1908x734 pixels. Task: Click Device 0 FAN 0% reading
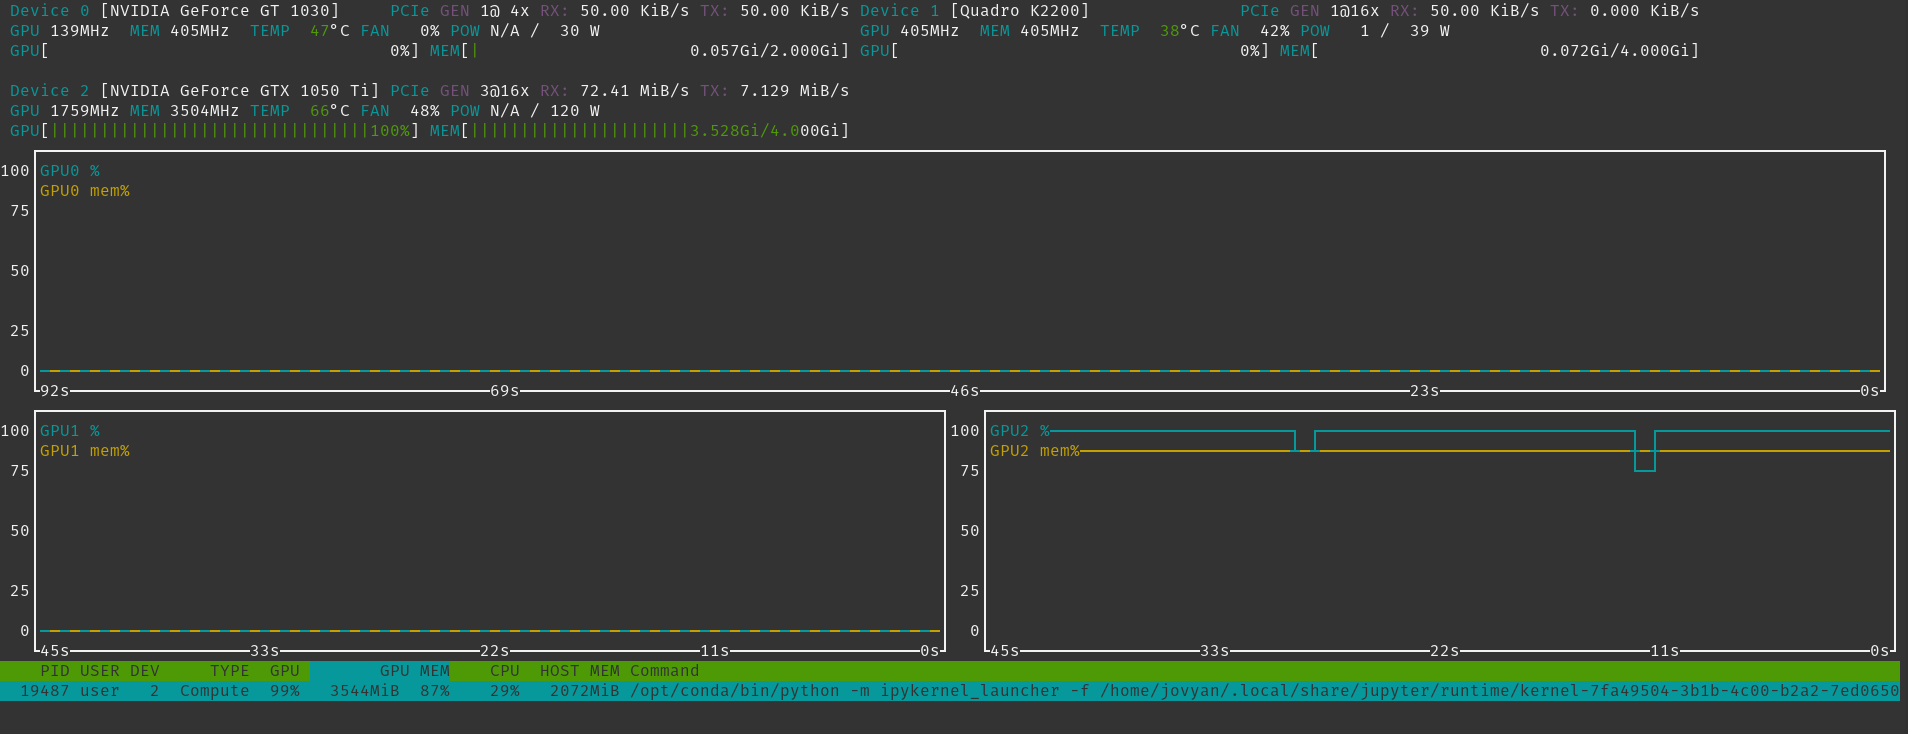400,31
